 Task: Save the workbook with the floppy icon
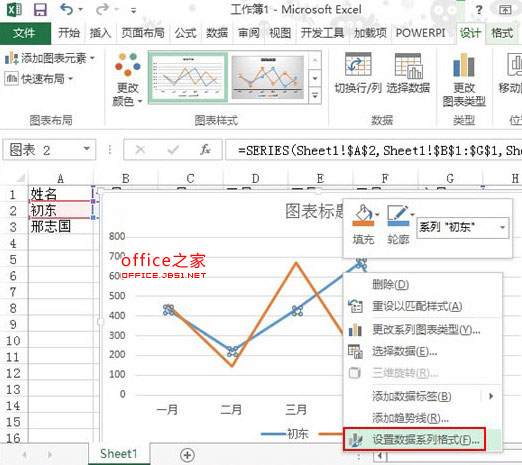pyautogui.click(x=40, y=9)
